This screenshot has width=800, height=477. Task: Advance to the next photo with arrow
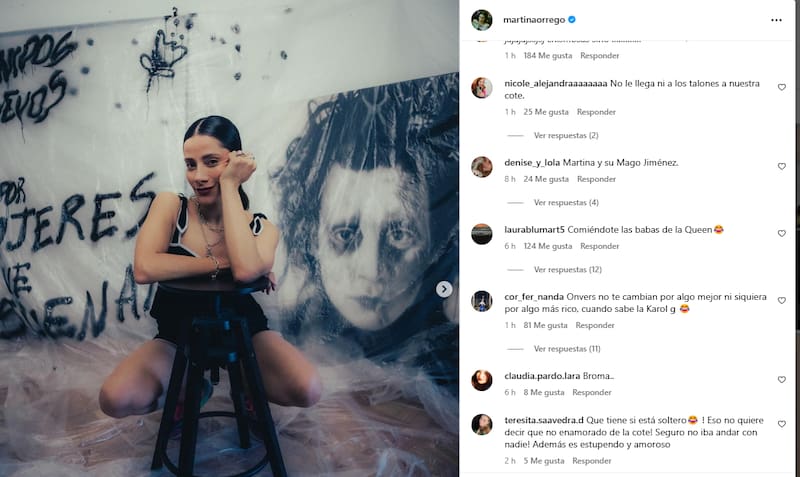coord(444,289)
